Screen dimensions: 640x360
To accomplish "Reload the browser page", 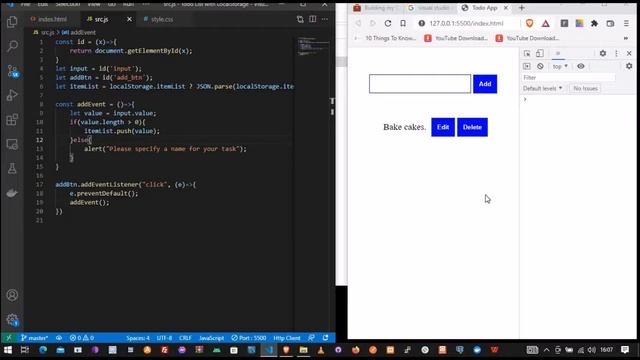I will click(388, 23).
